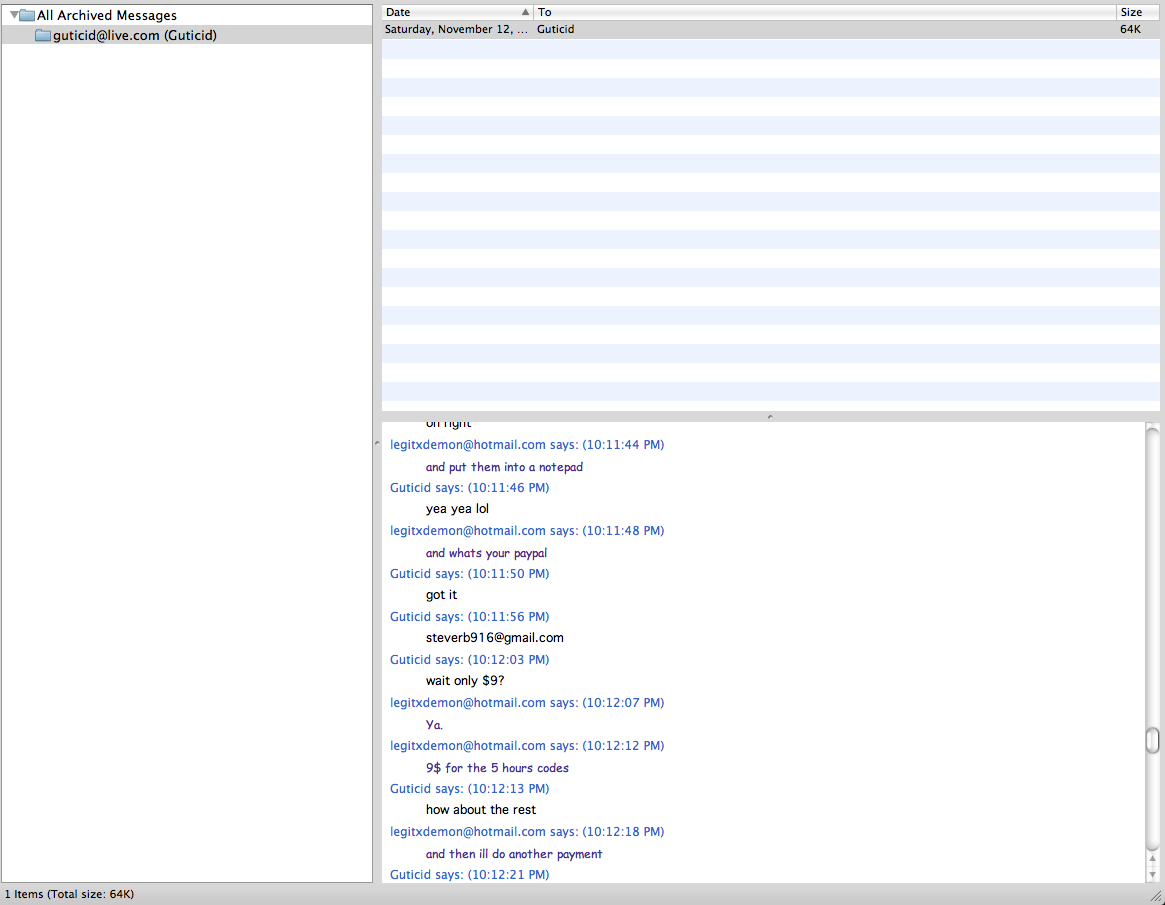Click the legitxdemon header at 10:12:07 PM
Viewport: 1165px width, 905px height.
527,703
